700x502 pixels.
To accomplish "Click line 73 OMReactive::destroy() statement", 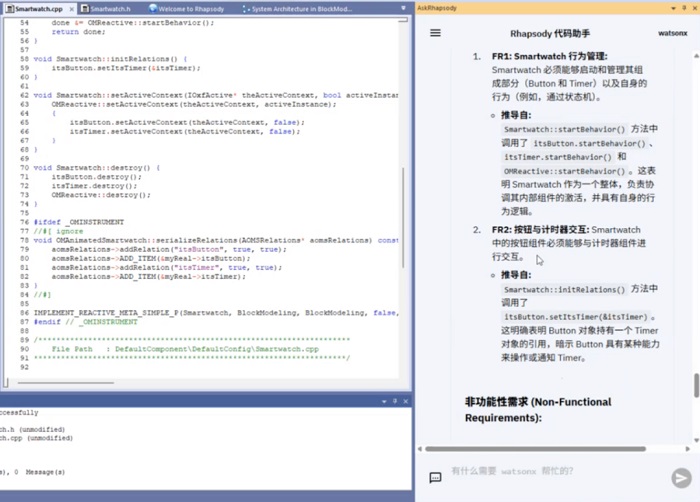I will tap(101, 195).
